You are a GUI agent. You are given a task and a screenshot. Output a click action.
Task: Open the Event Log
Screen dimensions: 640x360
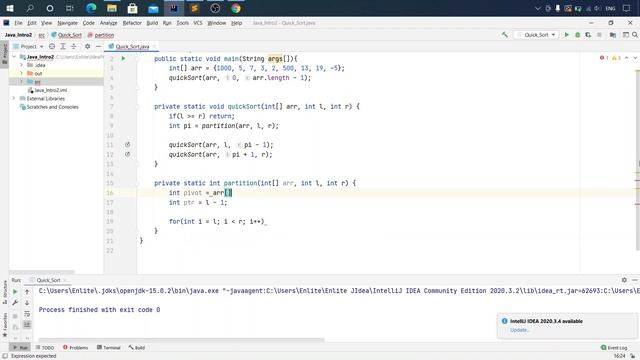614,348
